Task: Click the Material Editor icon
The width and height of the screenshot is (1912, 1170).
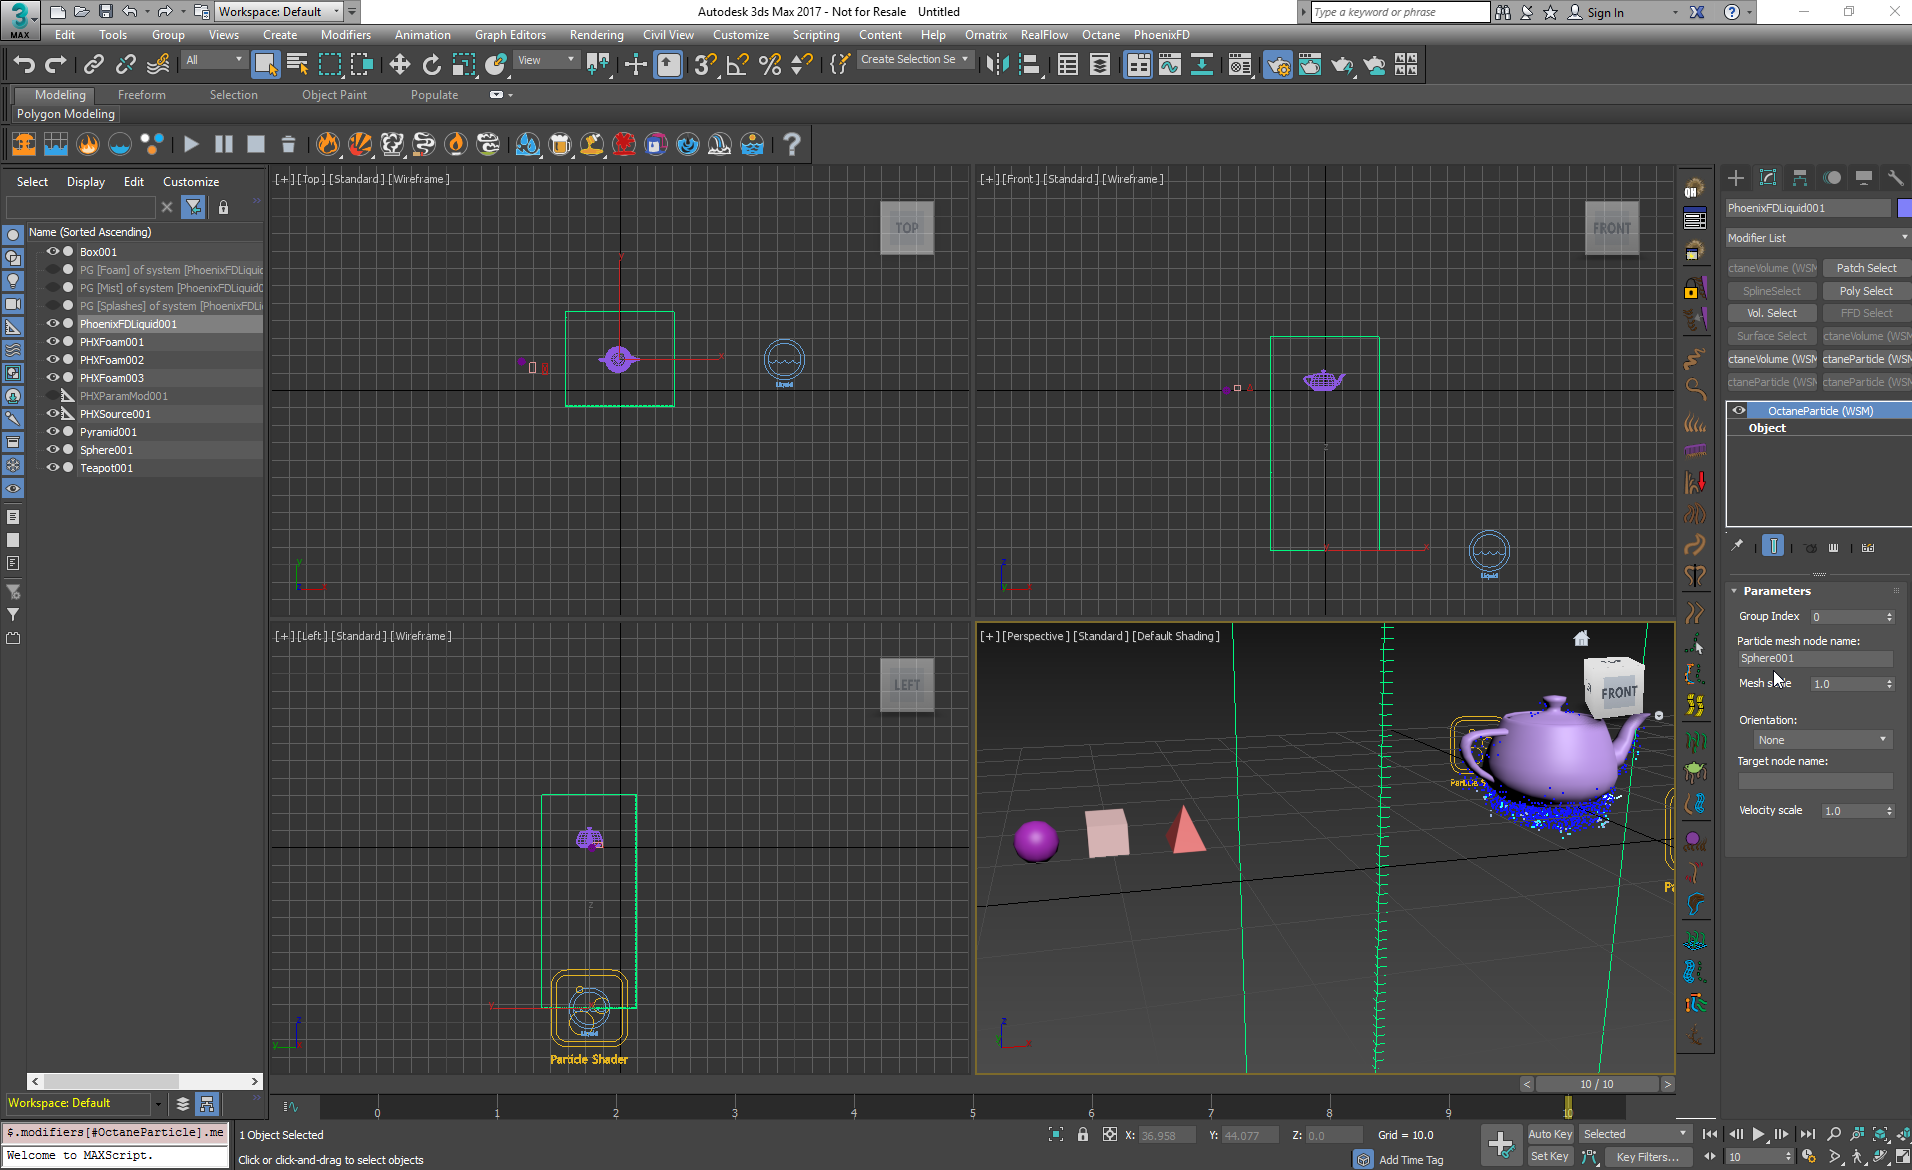Action: tap(1240, 65)
